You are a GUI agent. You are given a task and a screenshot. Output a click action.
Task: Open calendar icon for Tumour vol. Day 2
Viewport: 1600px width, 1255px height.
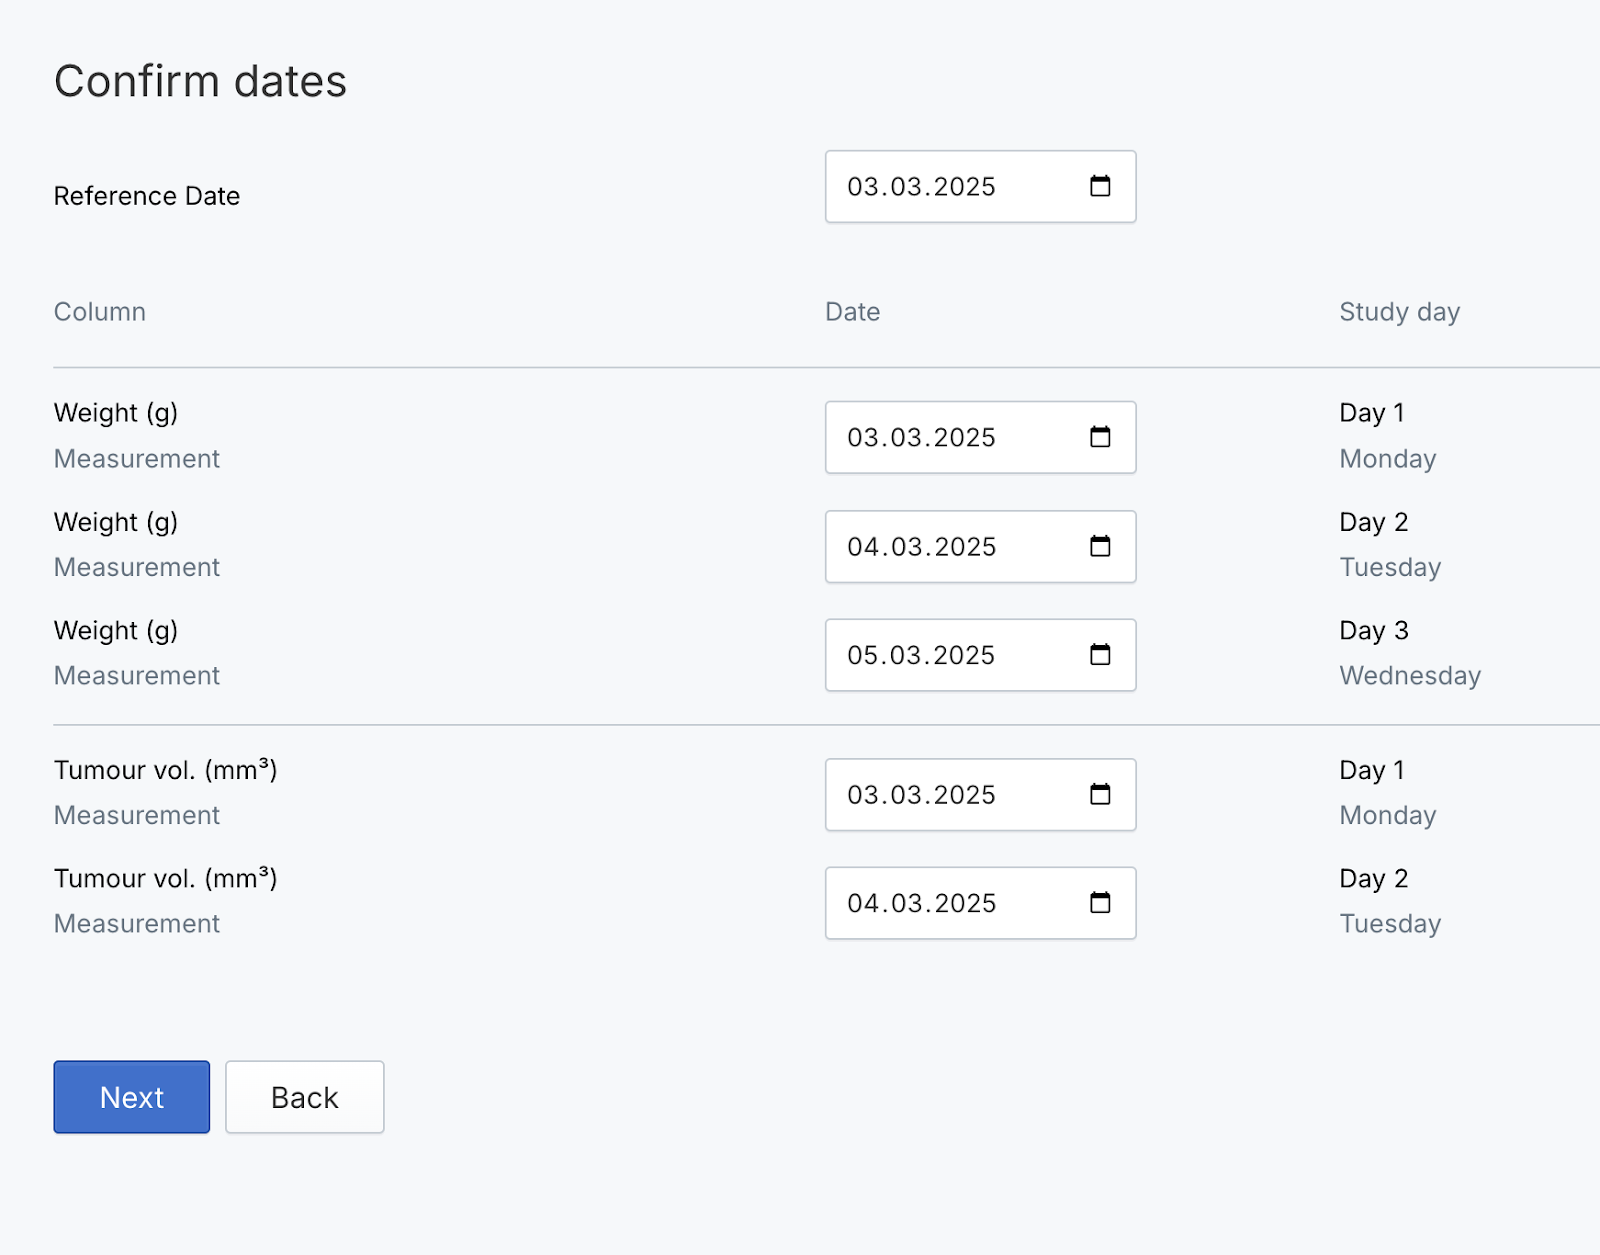1100,903
